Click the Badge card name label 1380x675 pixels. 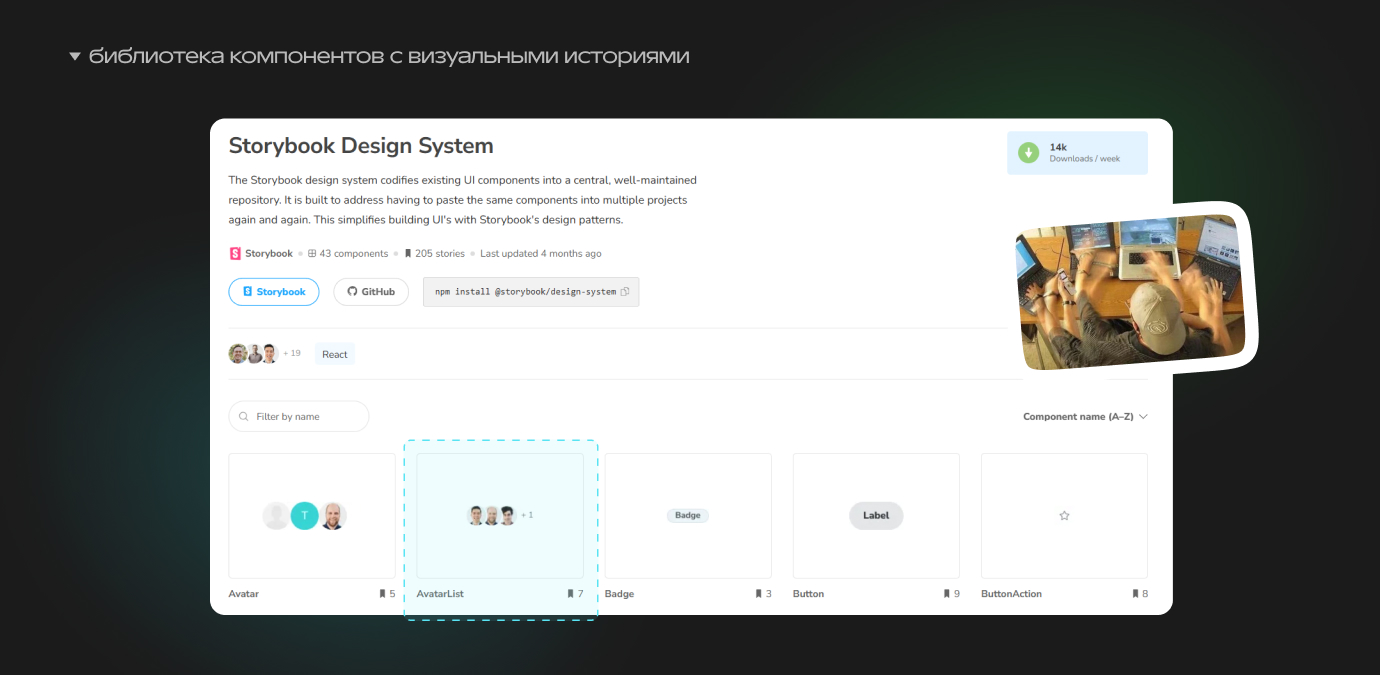coord(619,594)
